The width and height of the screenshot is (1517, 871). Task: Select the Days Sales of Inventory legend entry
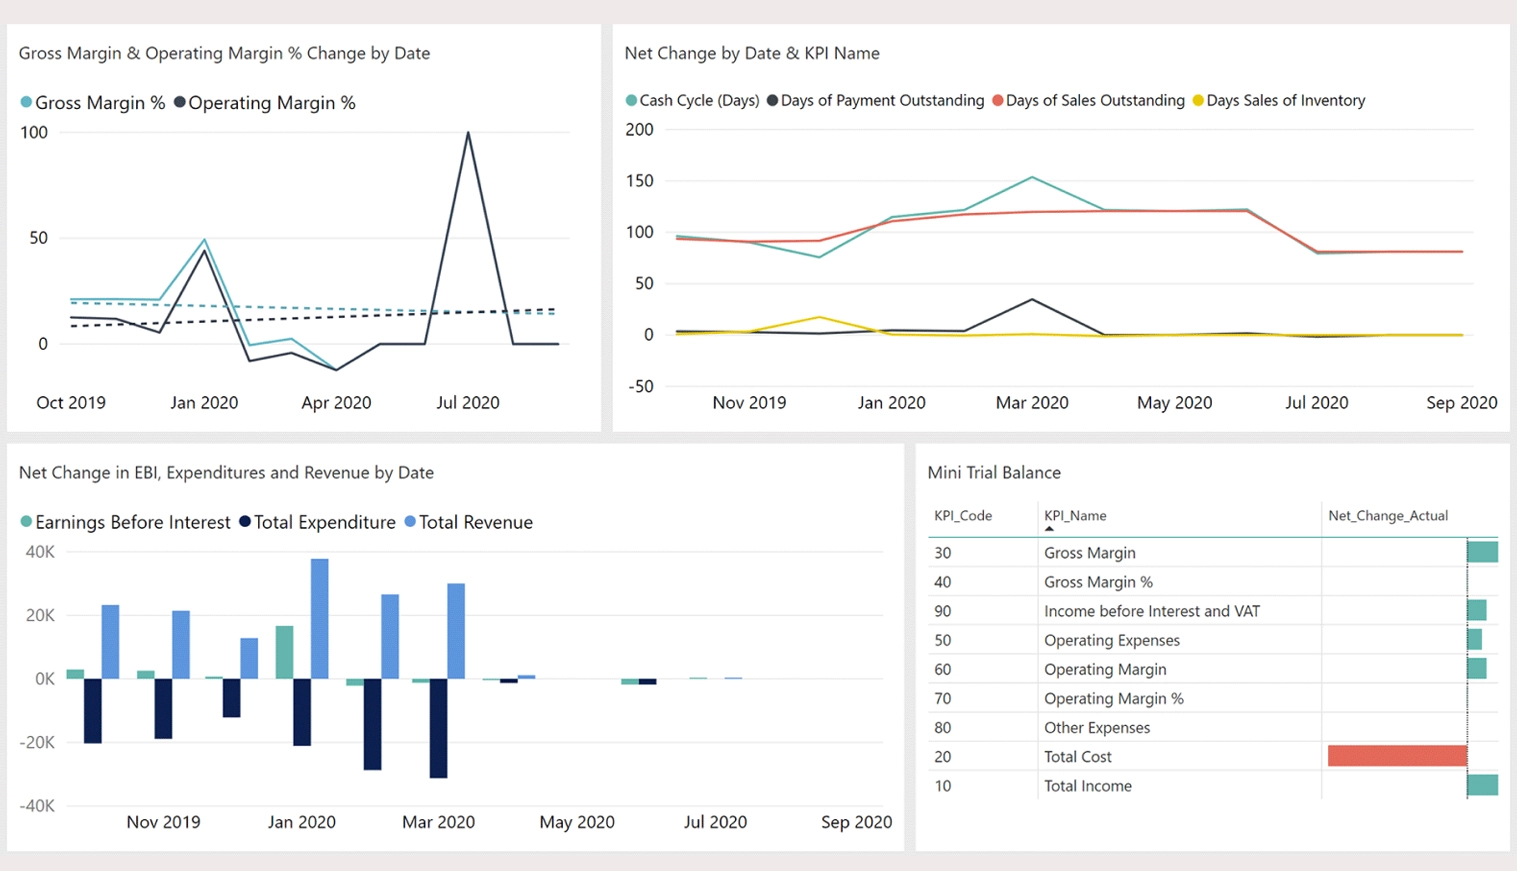[x=1279, y=101]
